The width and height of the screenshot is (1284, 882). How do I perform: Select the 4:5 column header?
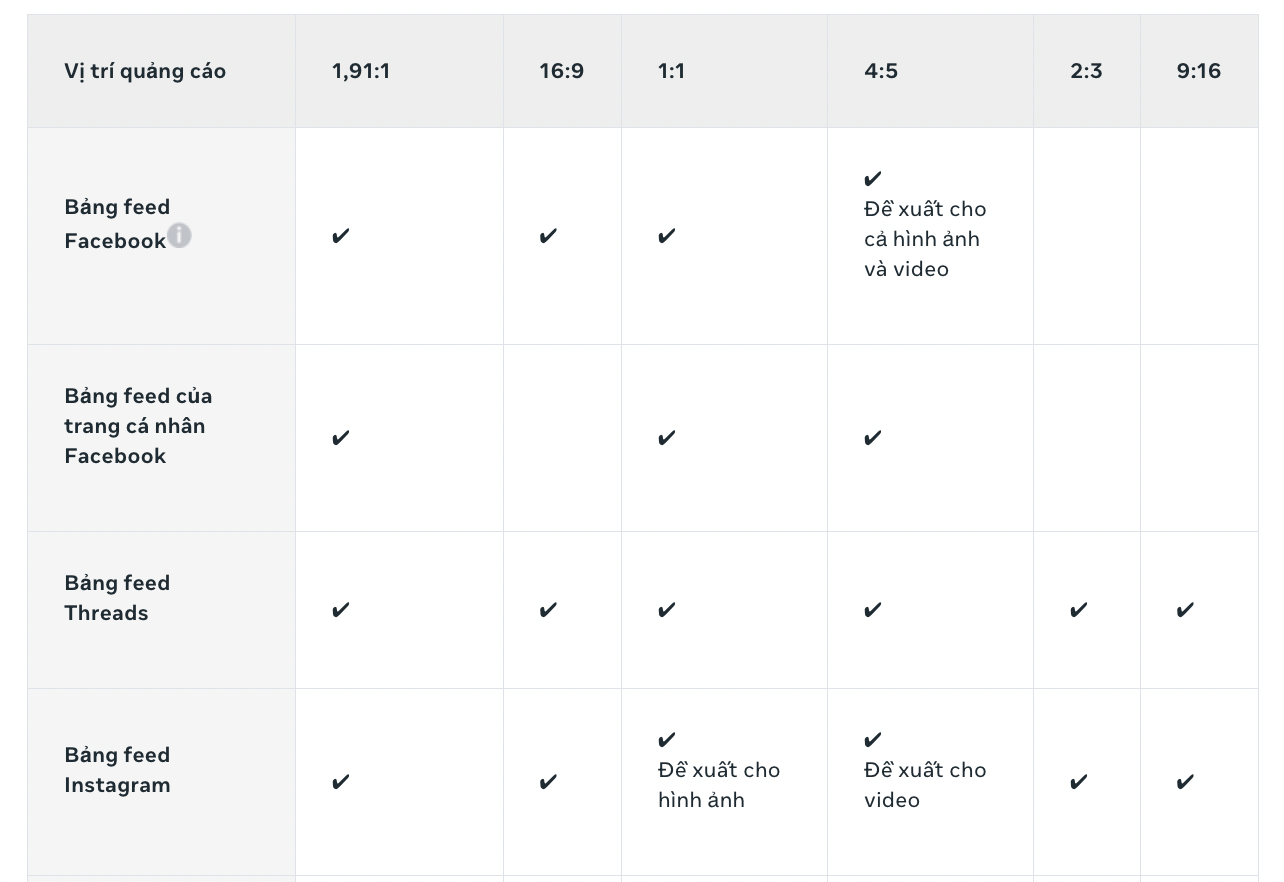click(881, 71)
